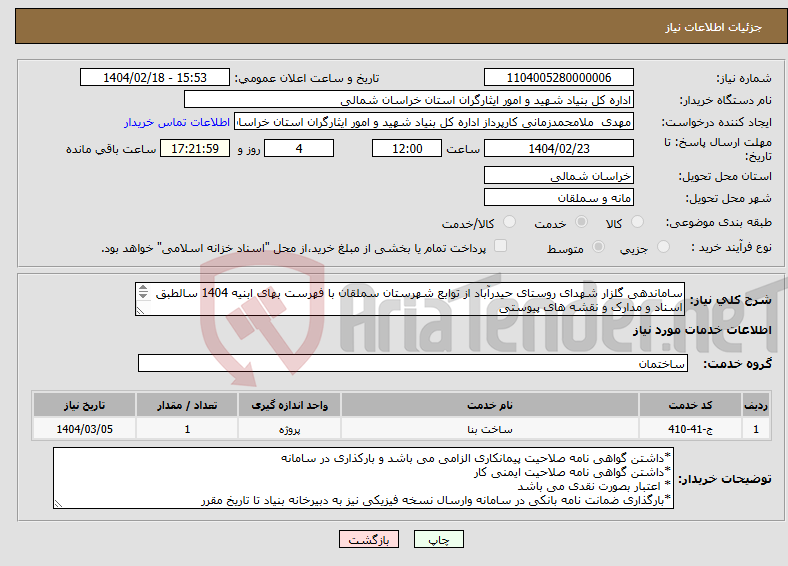Image resolution: width=788 pixels, height=566 pixels.
Task: Click the شرح کلی نیاز description textarea
Action: 410,299
